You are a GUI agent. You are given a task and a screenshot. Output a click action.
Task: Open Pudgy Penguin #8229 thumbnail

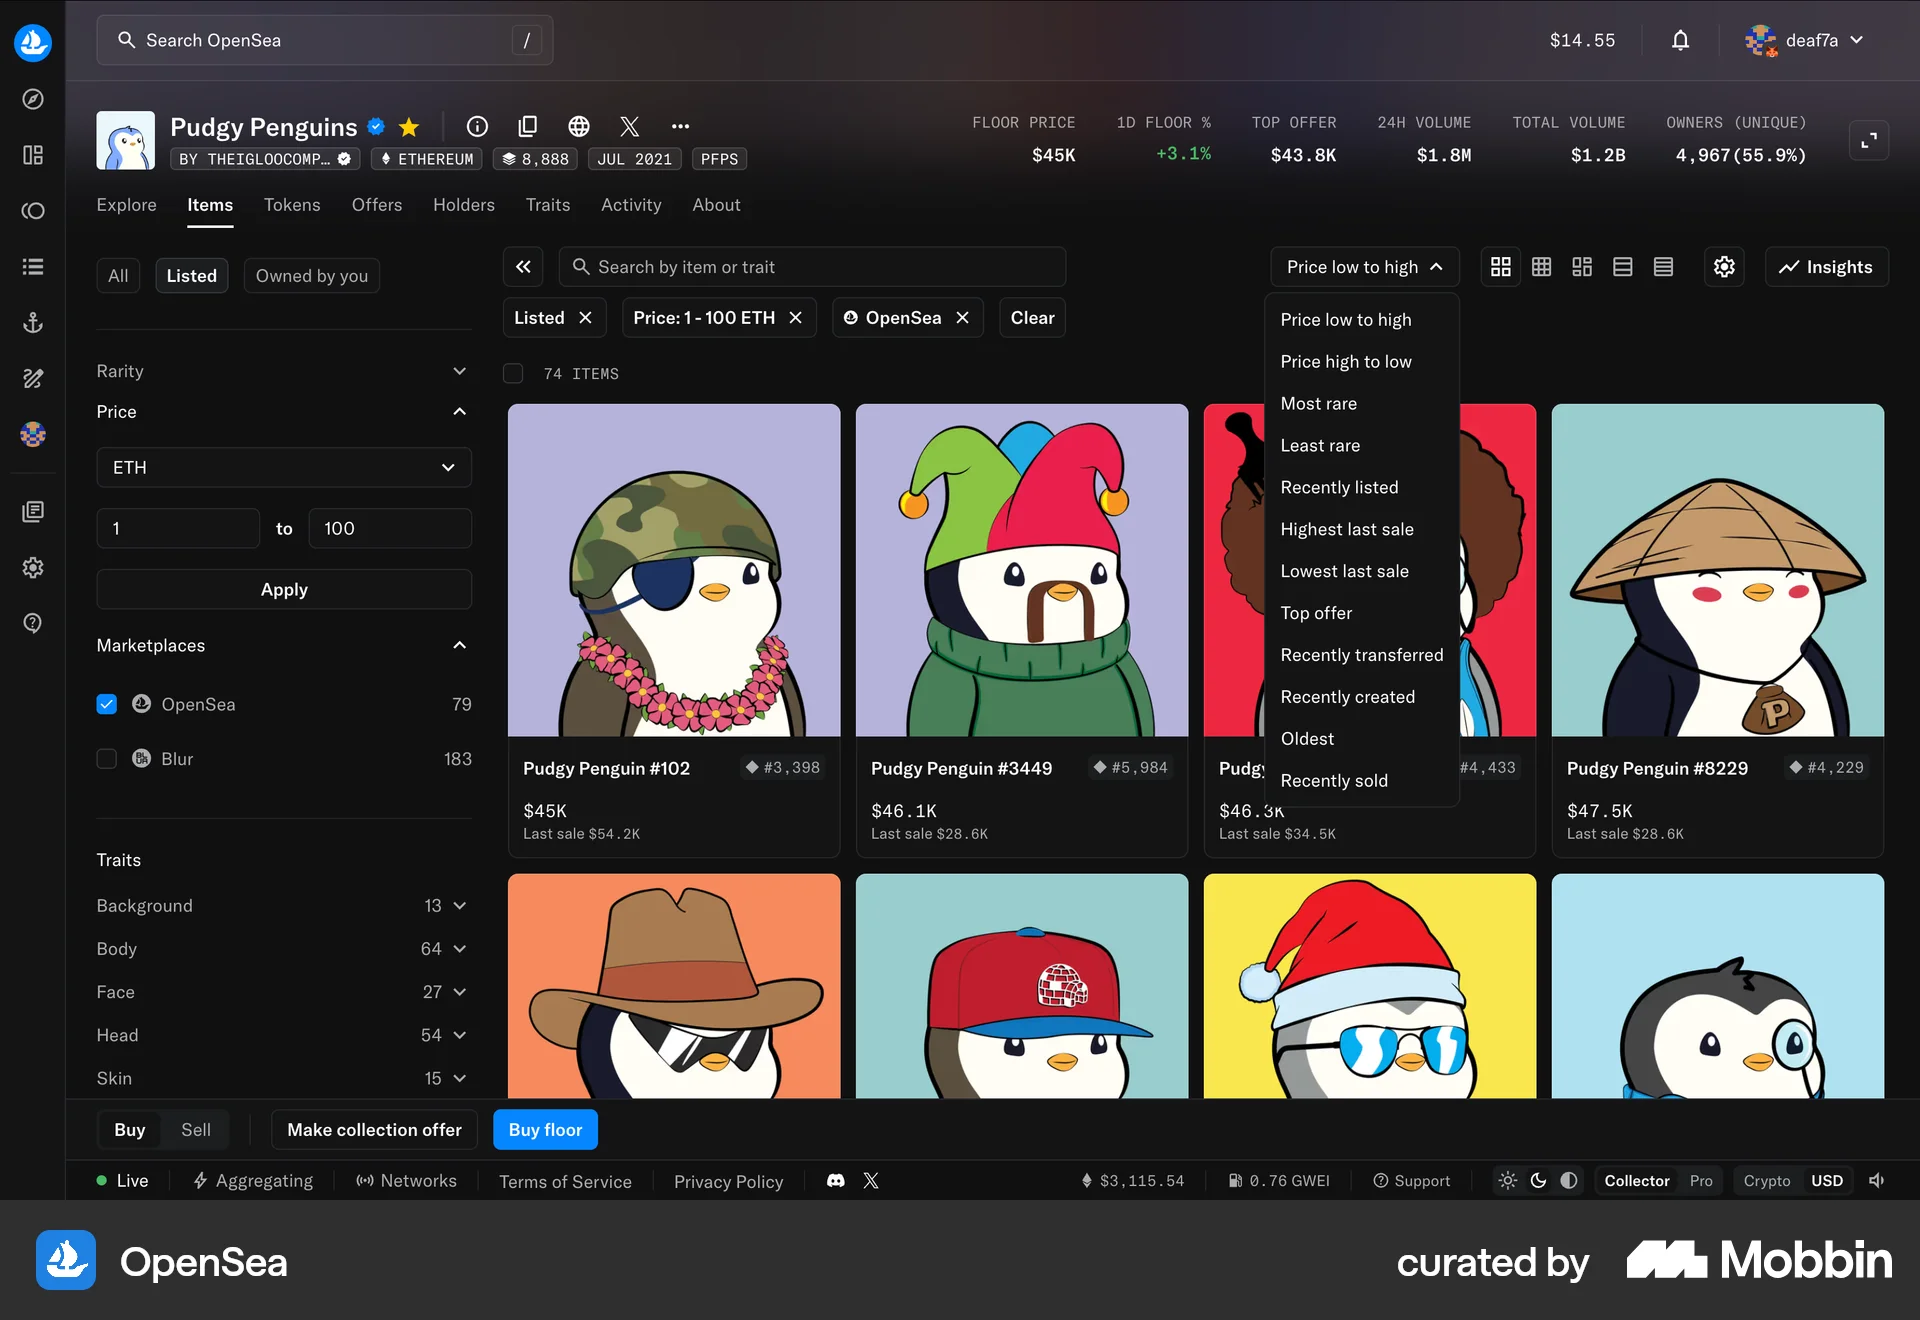(x=1717, y=570)
